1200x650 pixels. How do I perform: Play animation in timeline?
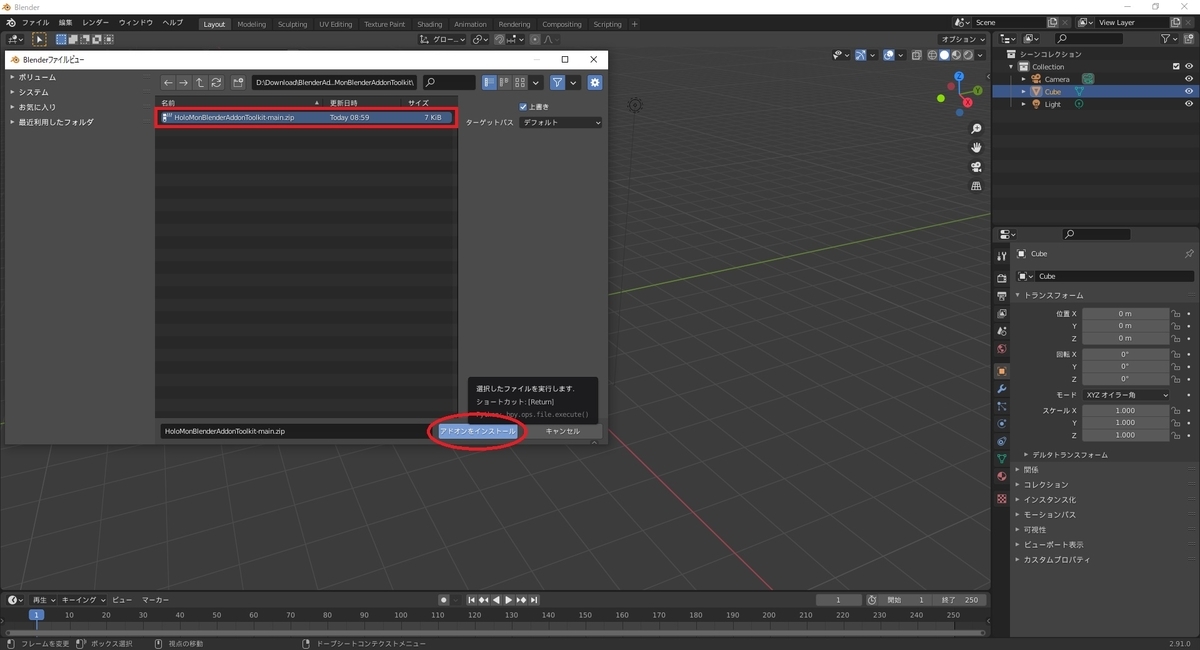(x=508, y=600)
